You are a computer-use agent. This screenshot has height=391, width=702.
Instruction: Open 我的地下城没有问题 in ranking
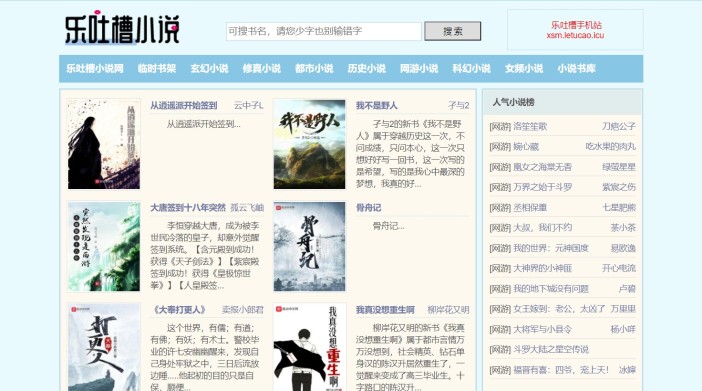point(551,288)
